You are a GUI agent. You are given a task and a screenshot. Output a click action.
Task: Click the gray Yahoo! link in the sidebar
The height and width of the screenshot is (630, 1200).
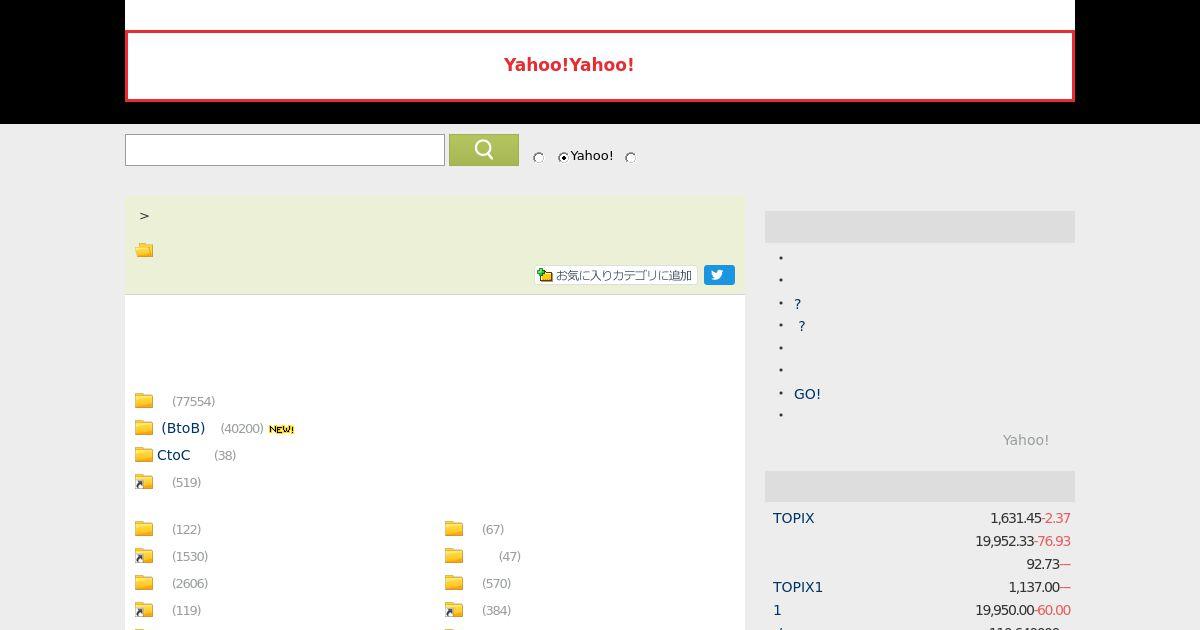click(x=1026, y=440)
